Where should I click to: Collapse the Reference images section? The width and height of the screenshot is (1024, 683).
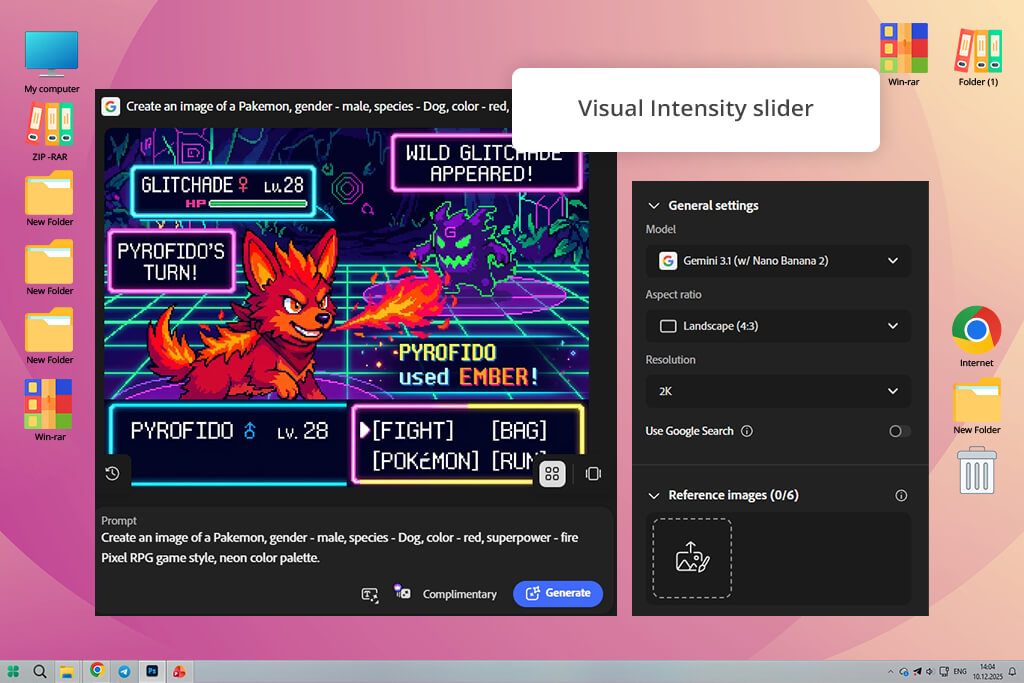pos(654,496)
